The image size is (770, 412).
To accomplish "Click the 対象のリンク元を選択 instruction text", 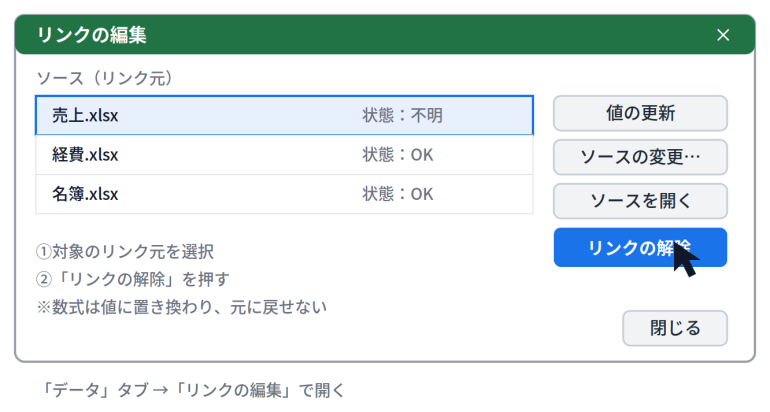I will 133,251.
